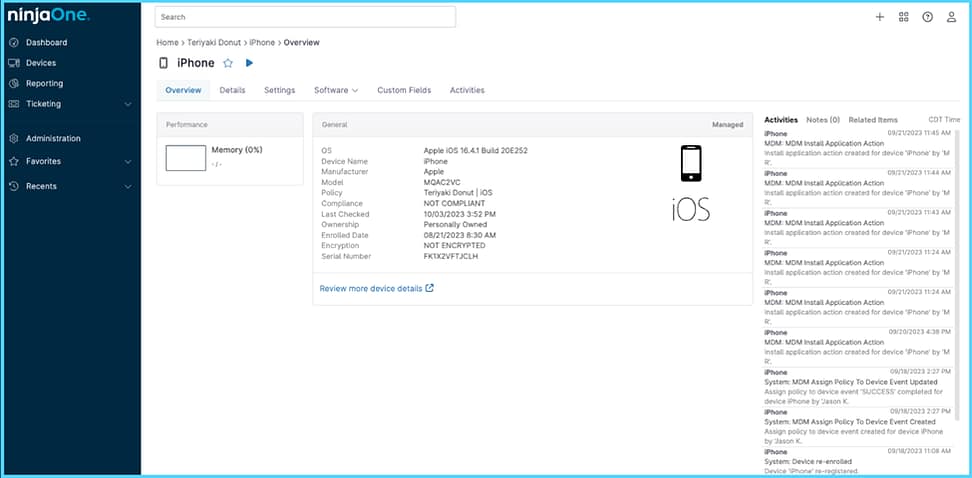Open Dashboard from the sidebar

[46, 43]
